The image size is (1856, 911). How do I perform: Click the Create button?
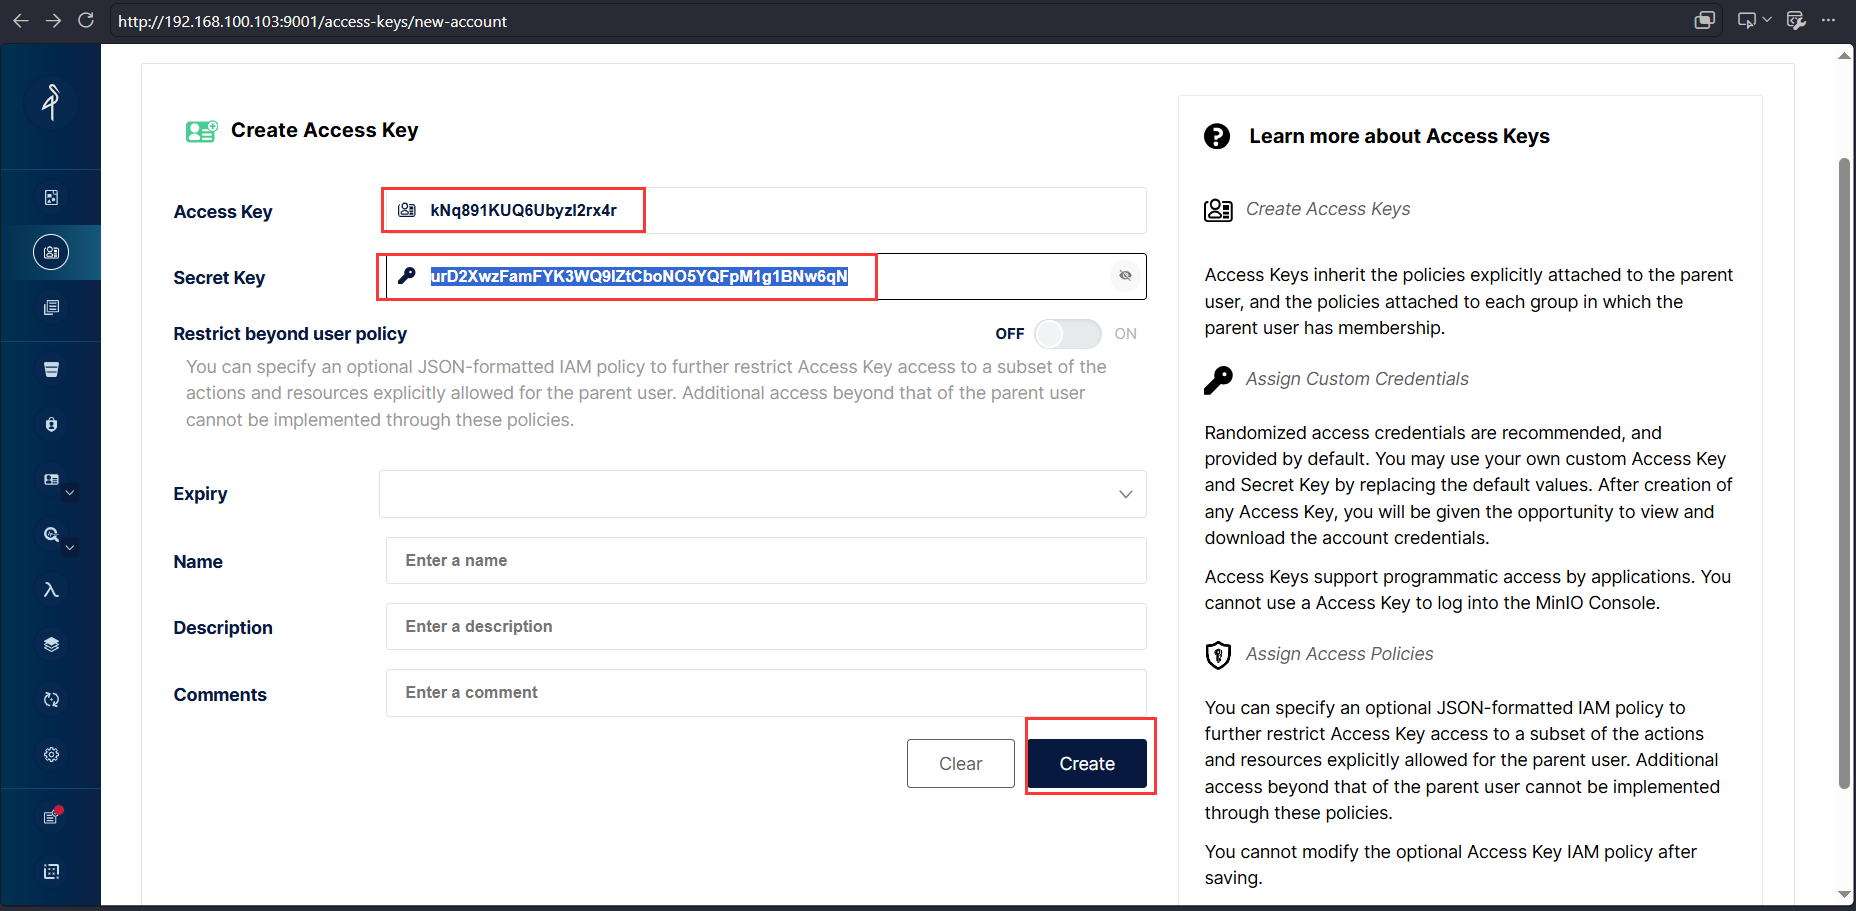click(x=1087, y=764)
